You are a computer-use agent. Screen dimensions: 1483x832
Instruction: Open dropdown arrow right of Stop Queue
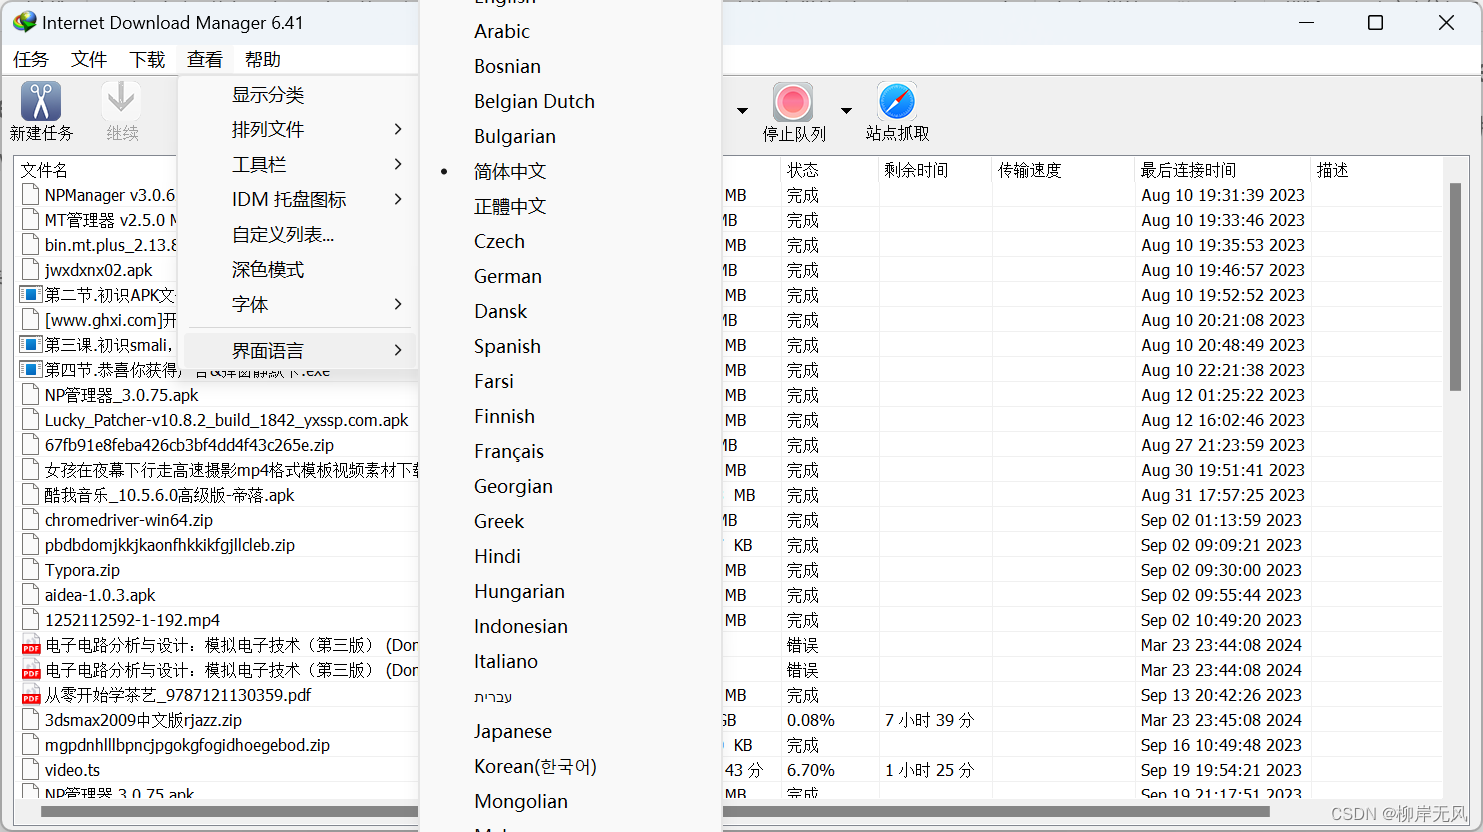pyautogui.click(x=846, y=110)
